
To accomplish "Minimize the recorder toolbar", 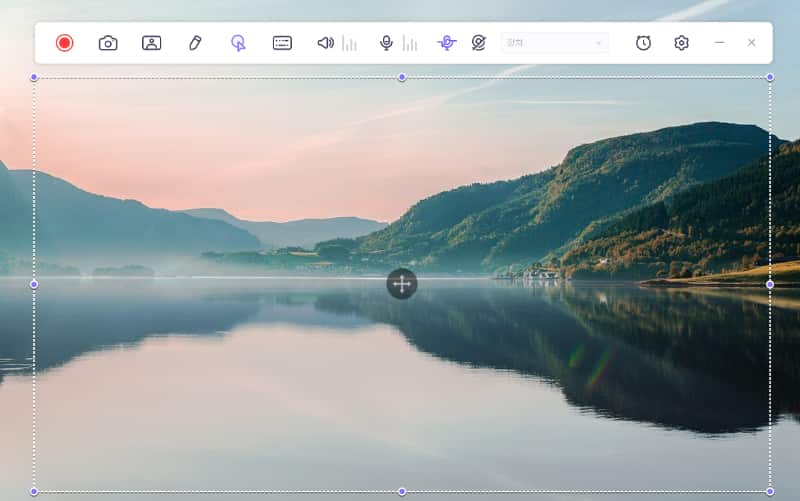I will pos(719,43).
